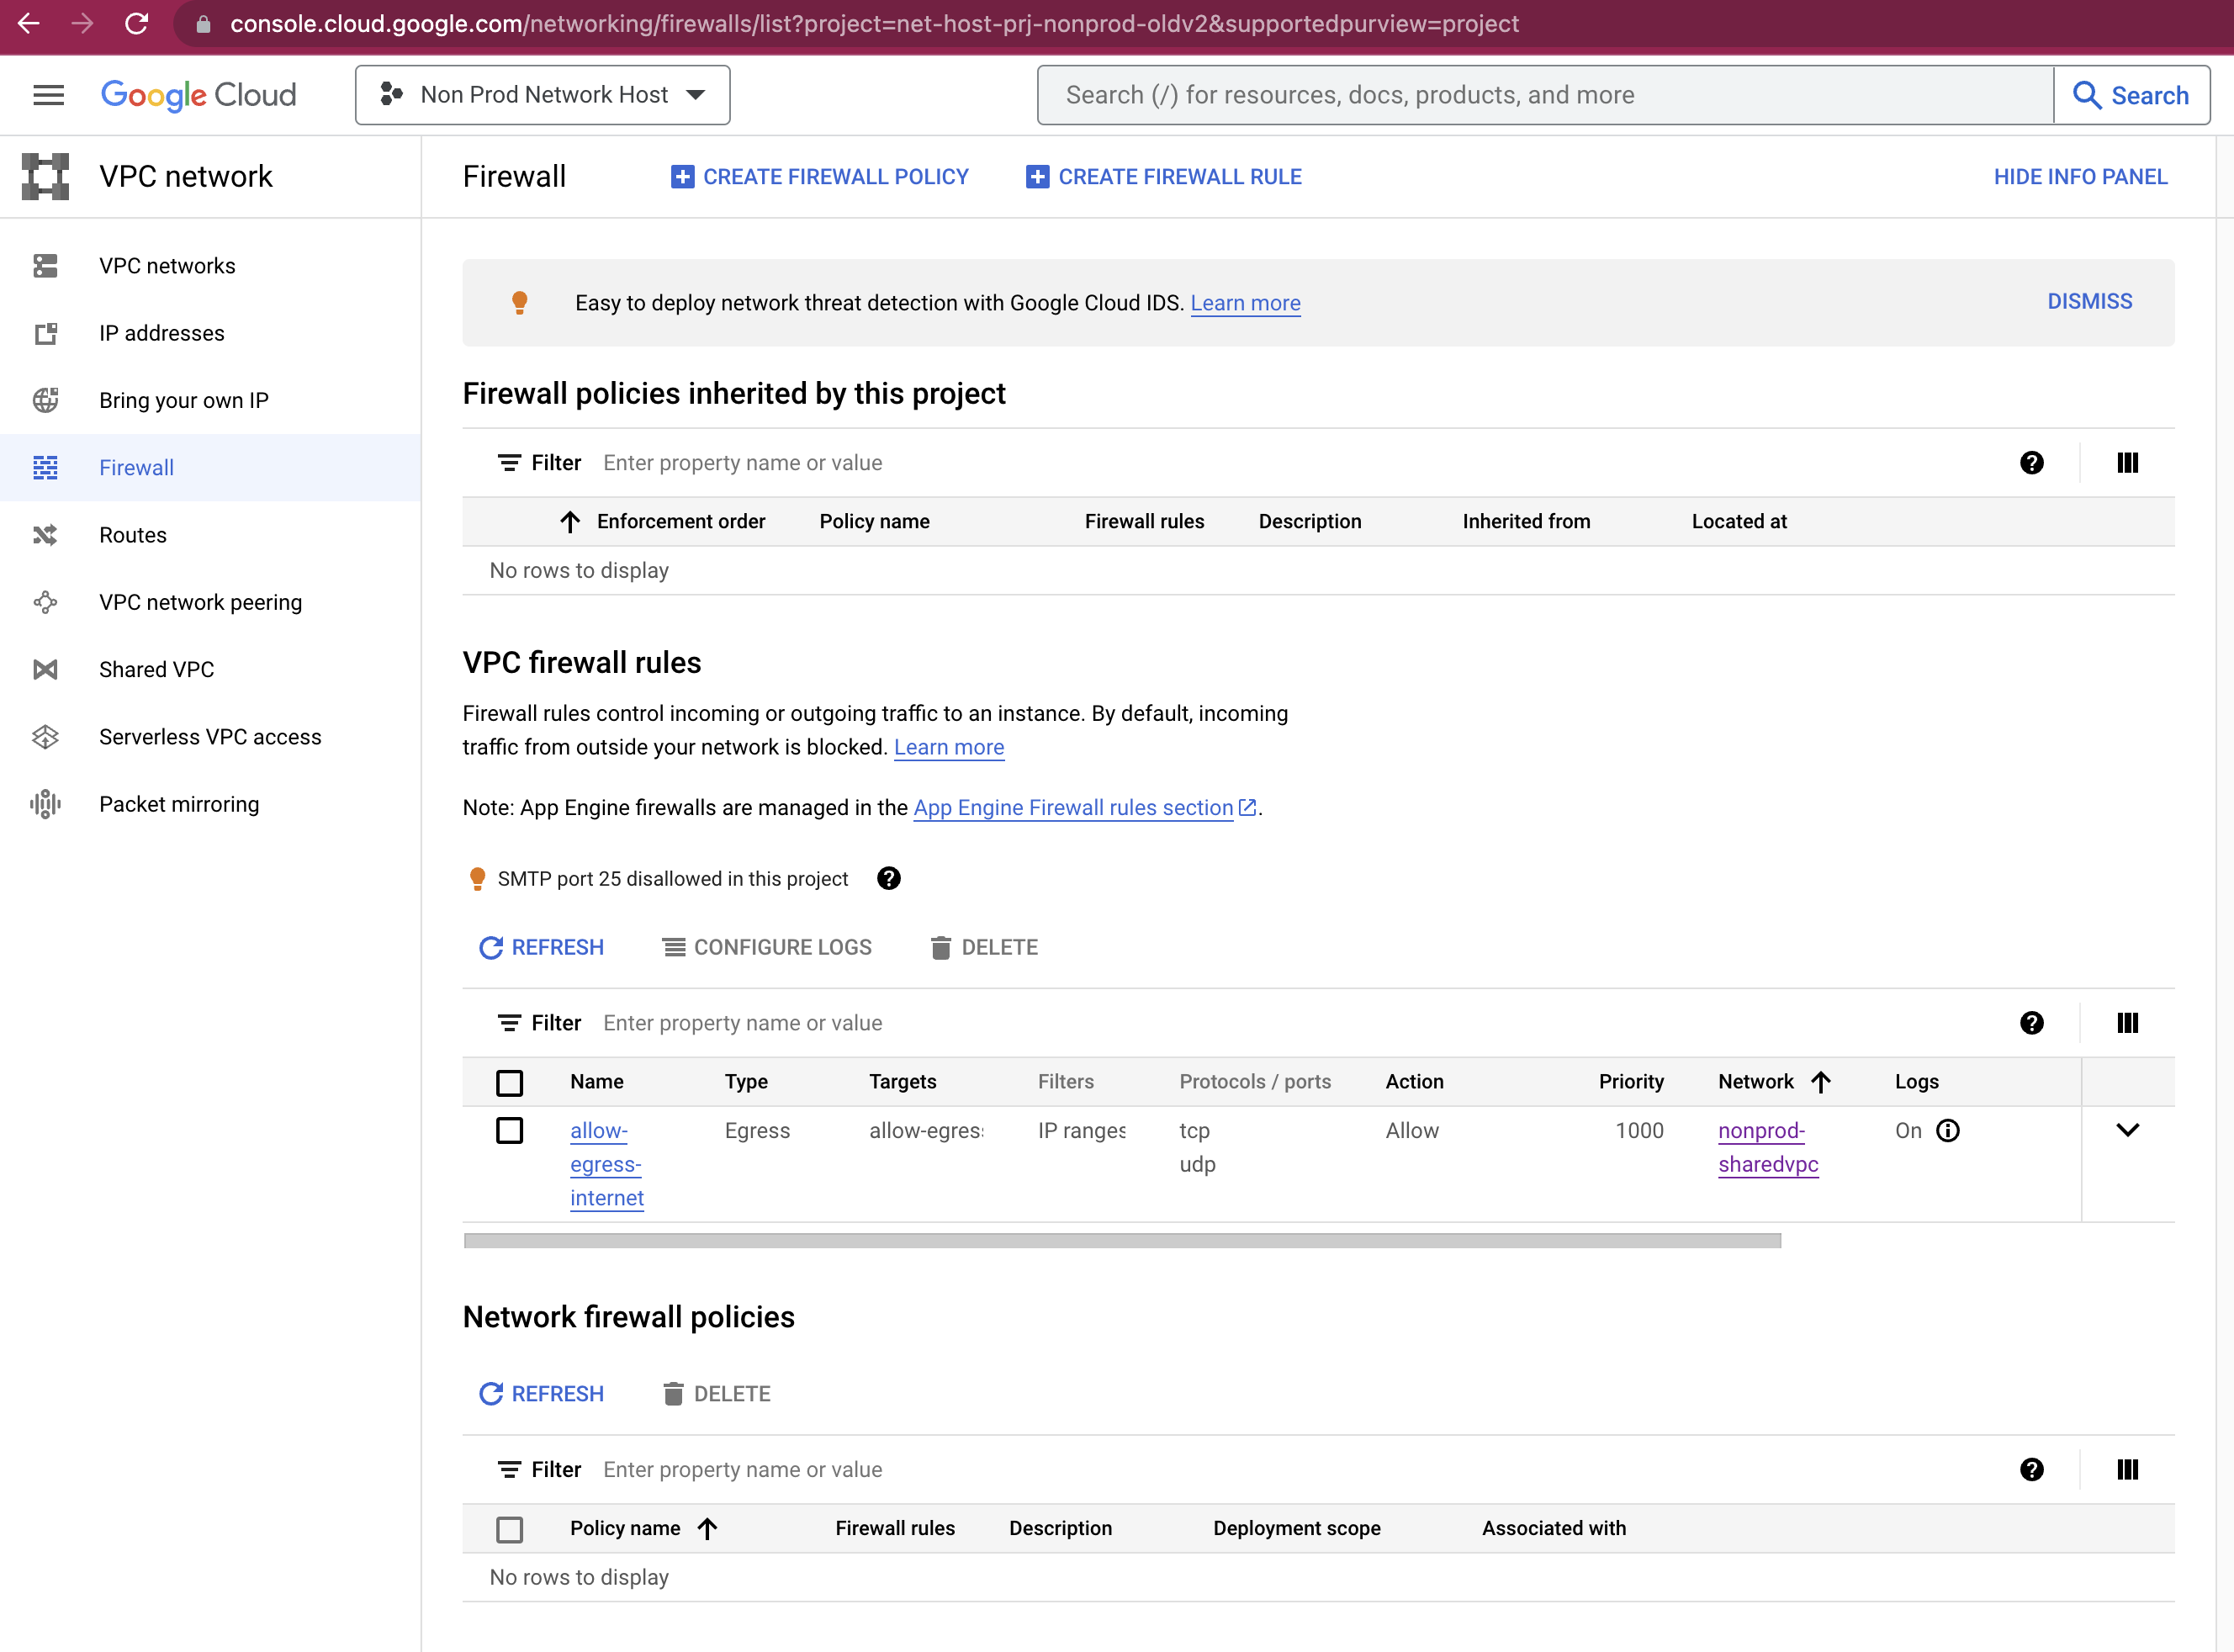The height and width of the screenshot is (1652, 2234).
Task: Check the allow-egress-internet rule checkbox
Action: pos(510,1130)
